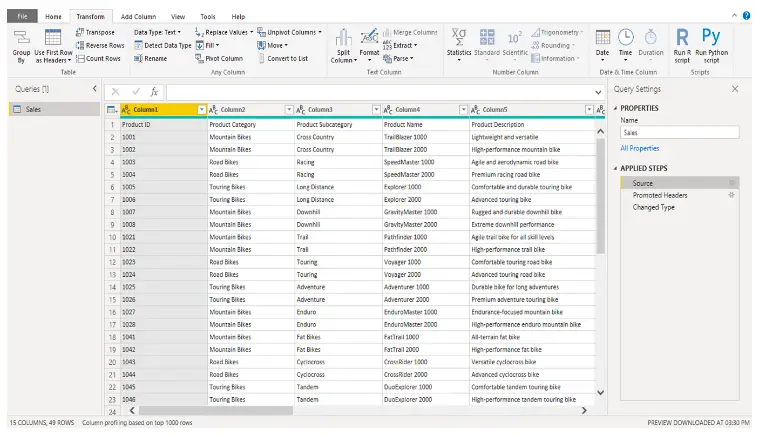Viewport: 759px width, 436px height.
Task: Select the Changed Type applied step
Action: coord(653,207)
